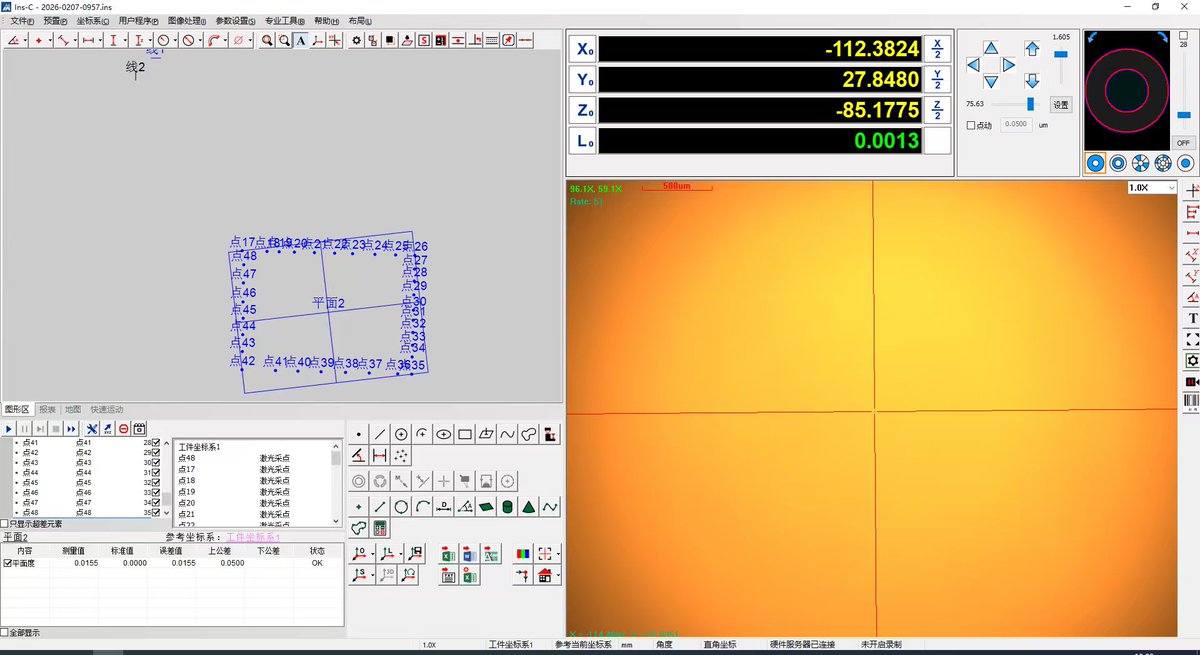
Task: Open the 图像处理 menu
Action: [x=186, y=20]
